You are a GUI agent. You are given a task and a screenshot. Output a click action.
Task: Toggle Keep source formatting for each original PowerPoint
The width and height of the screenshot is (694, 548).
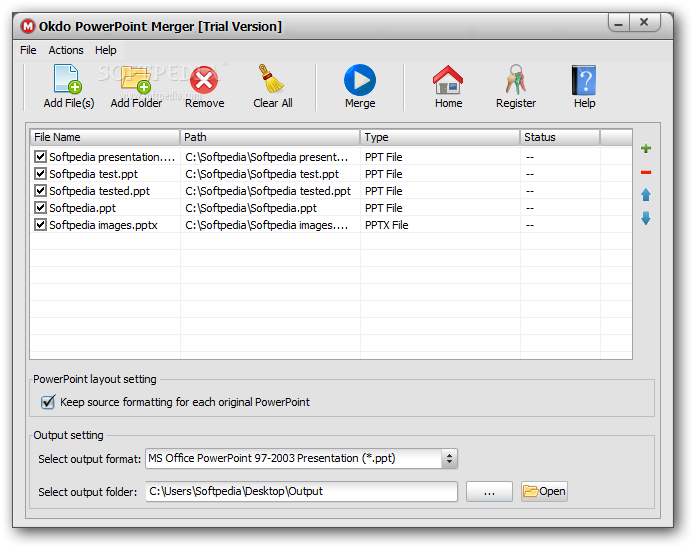tap(48, 402)
